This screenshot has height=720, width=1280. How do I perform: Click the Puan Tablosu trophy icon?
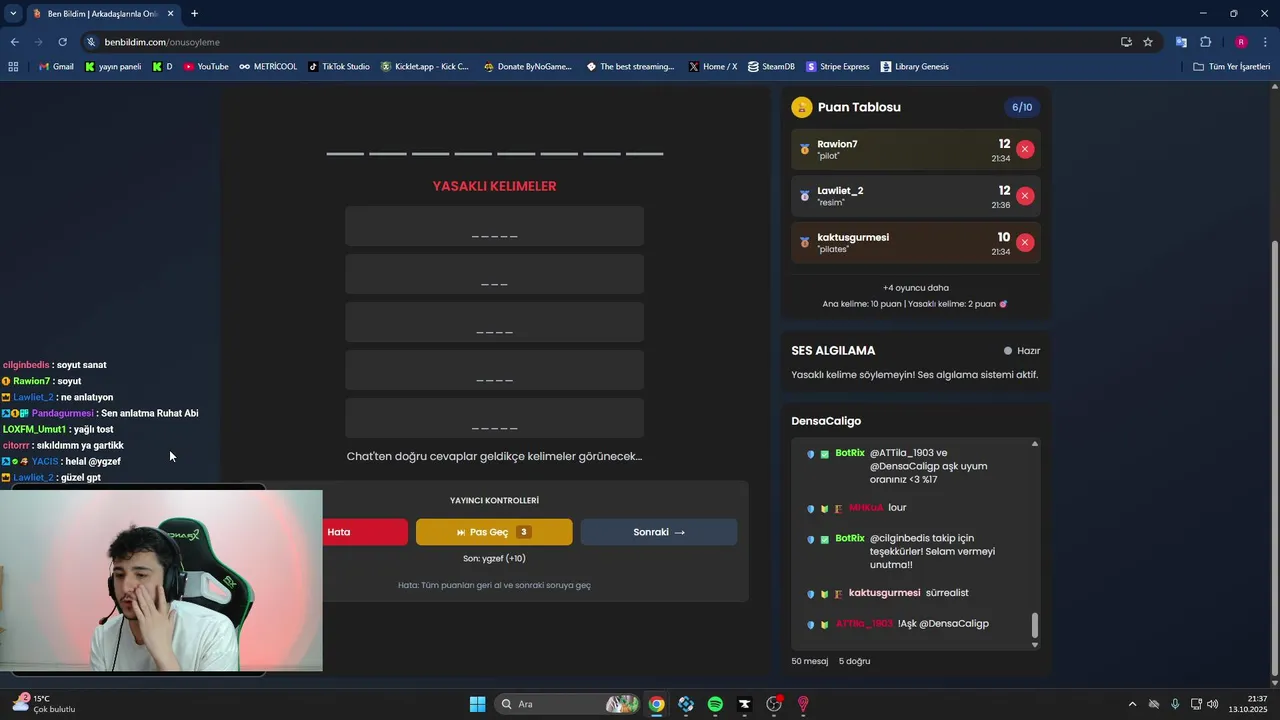tap(801, 107)
